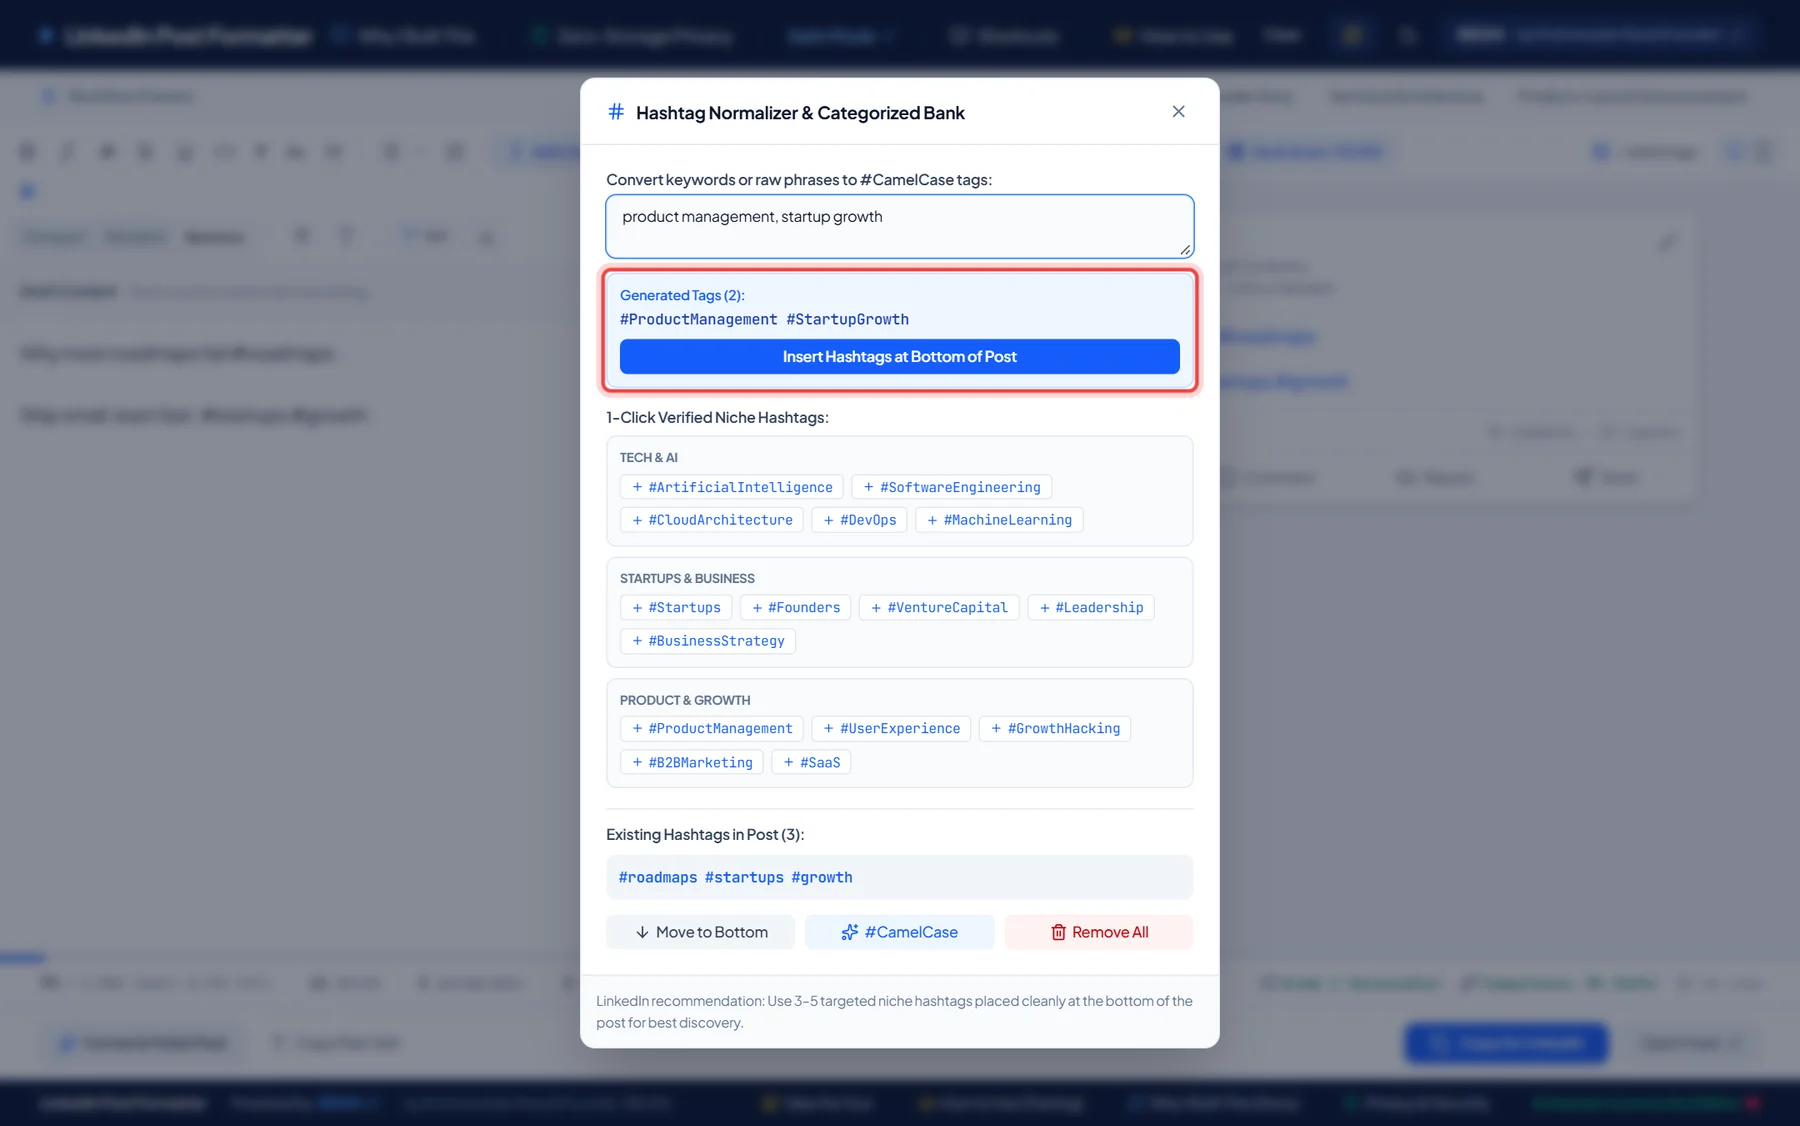Click the generated #StartupGrowth tag text

pos(847,319)
